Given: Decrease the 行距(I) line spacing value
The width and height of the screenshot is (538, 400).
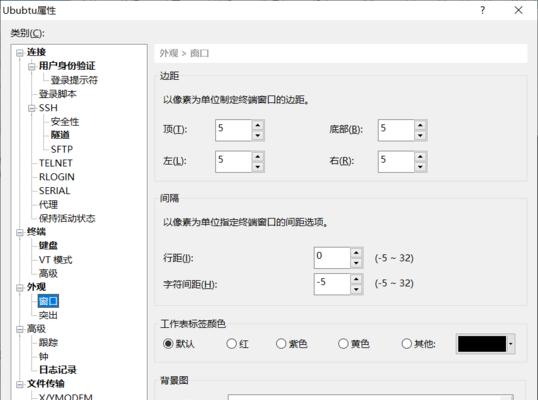Looking at the screenshot, I should pyautogui.click(x=356, y=263).
